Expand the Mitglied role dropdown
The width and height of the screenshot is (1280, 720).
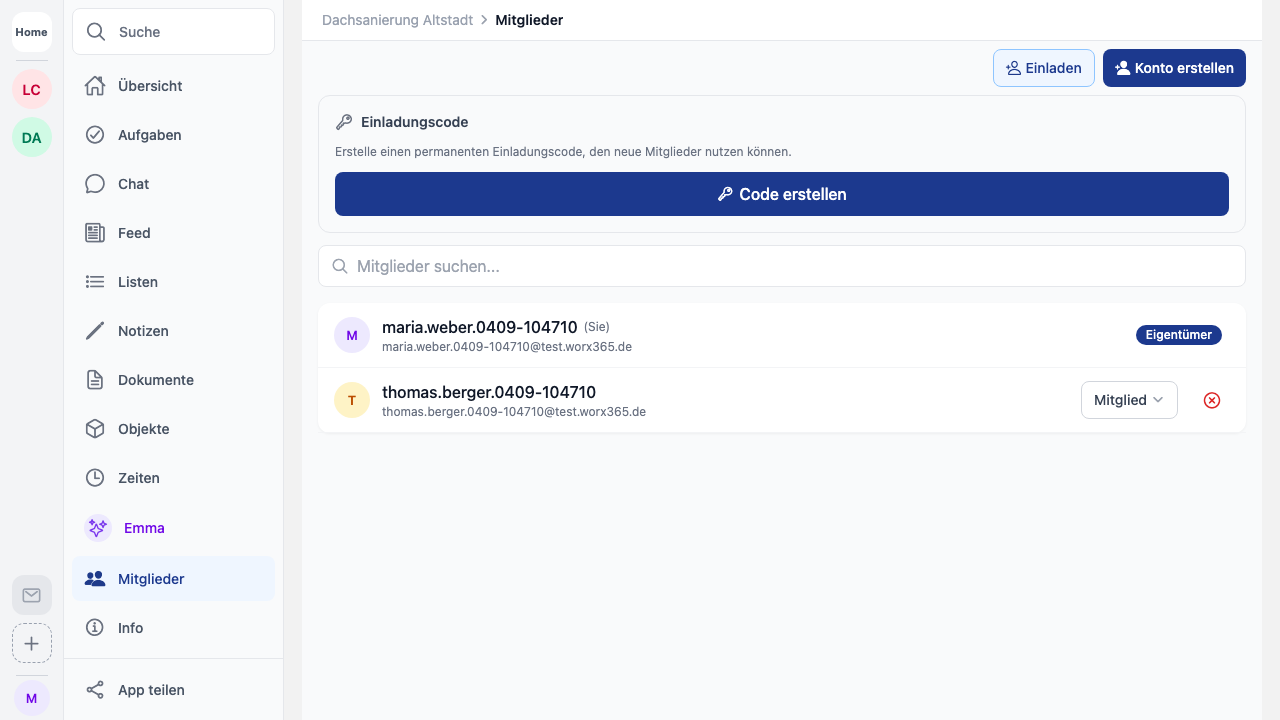point(1128,400)
